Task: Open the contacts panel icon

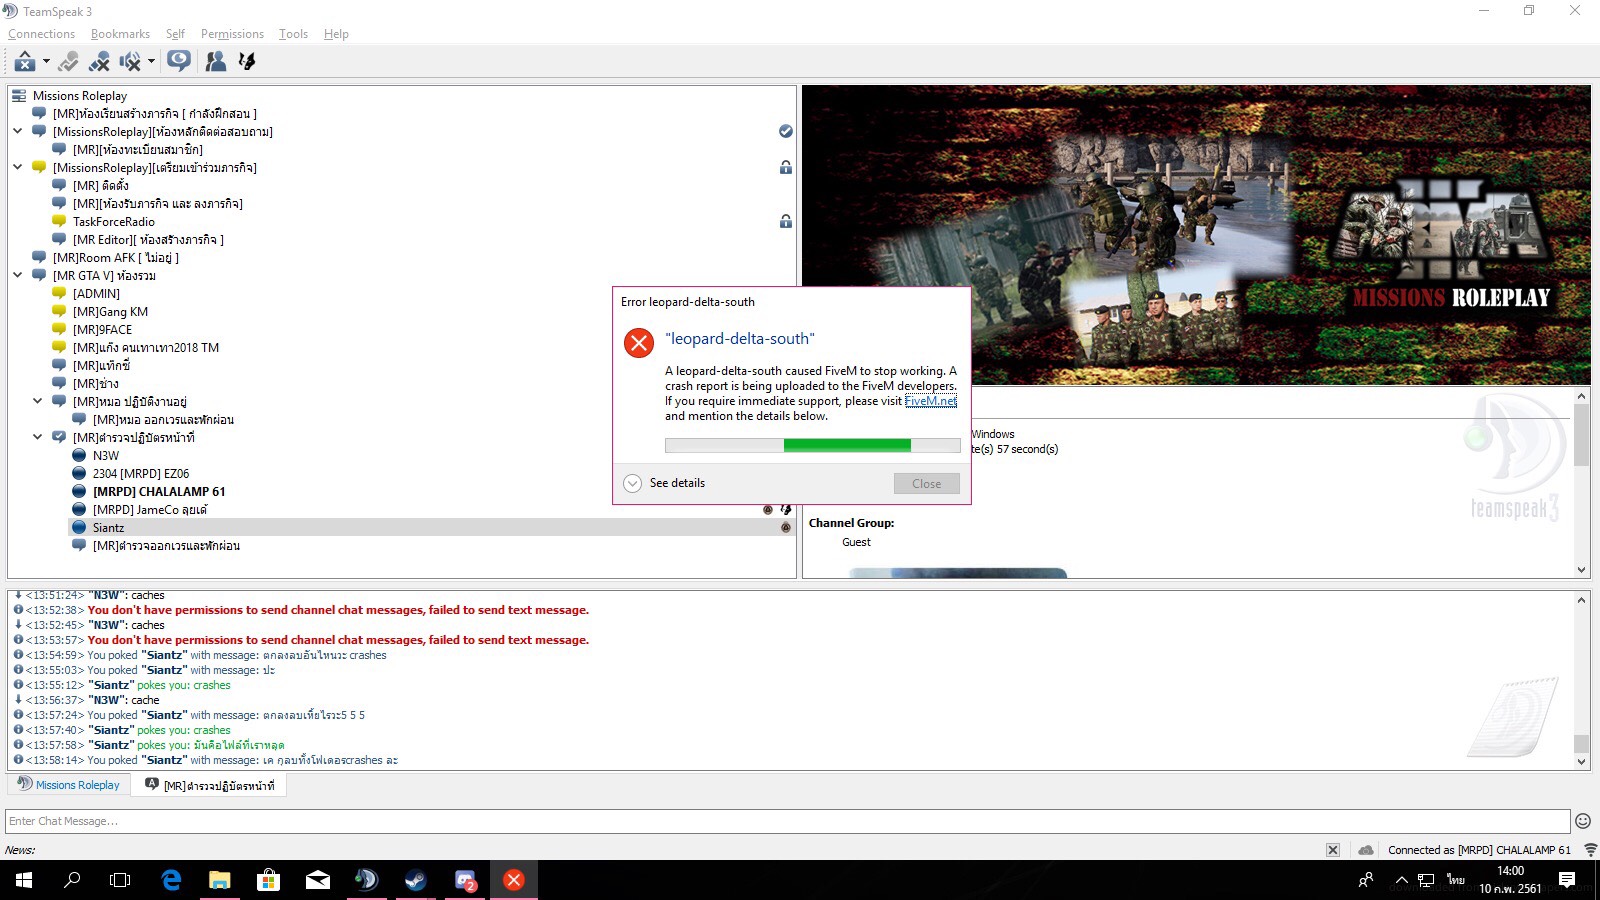Action: pos(215,61)
